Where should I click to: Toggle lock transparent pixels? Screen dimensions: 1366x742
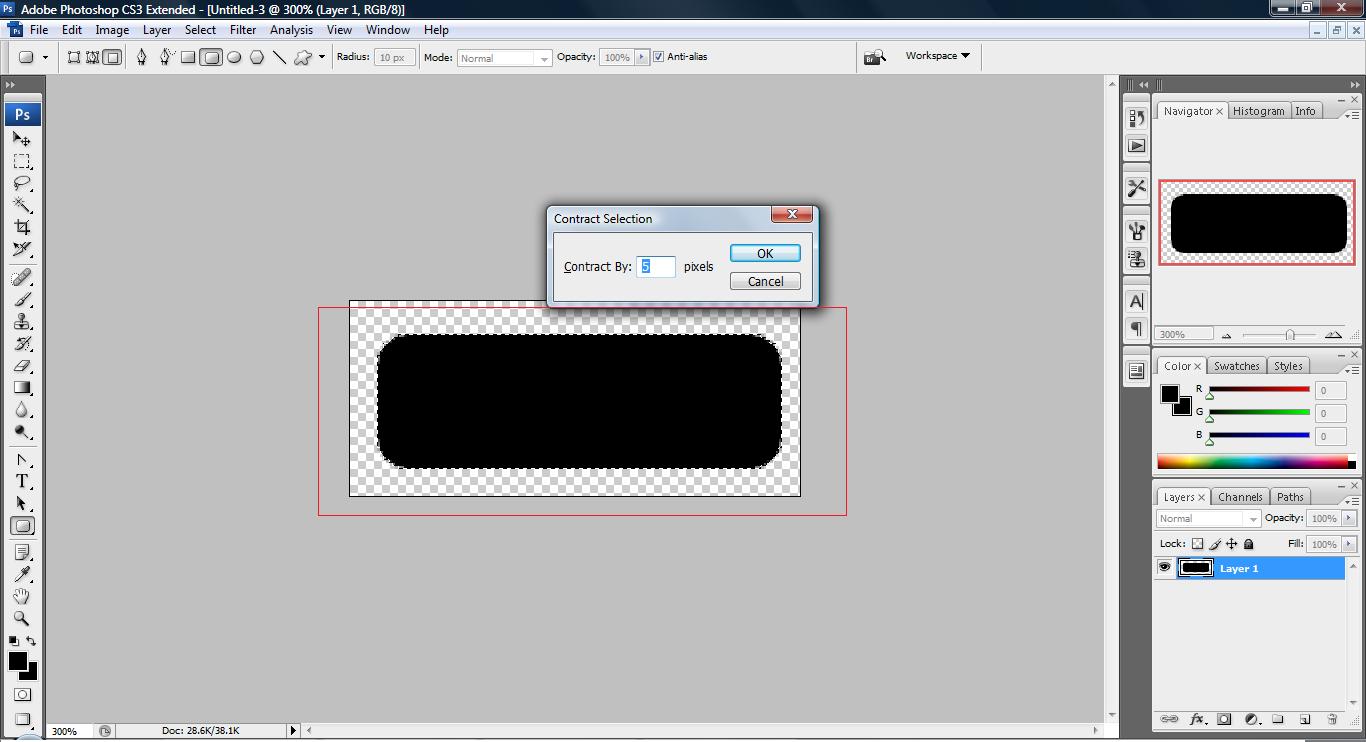coord(1197,544)
